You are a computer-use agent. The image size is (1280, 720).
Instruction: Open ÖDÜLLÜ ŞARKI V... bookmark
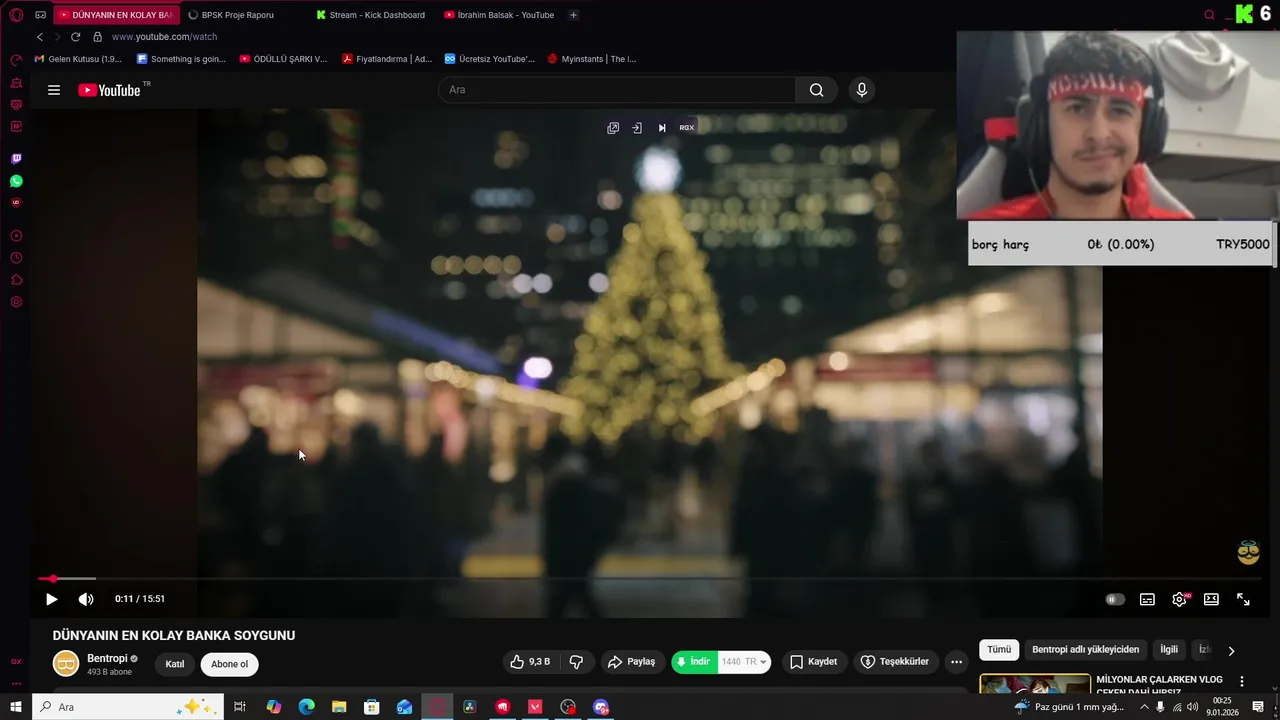(283, 59)
